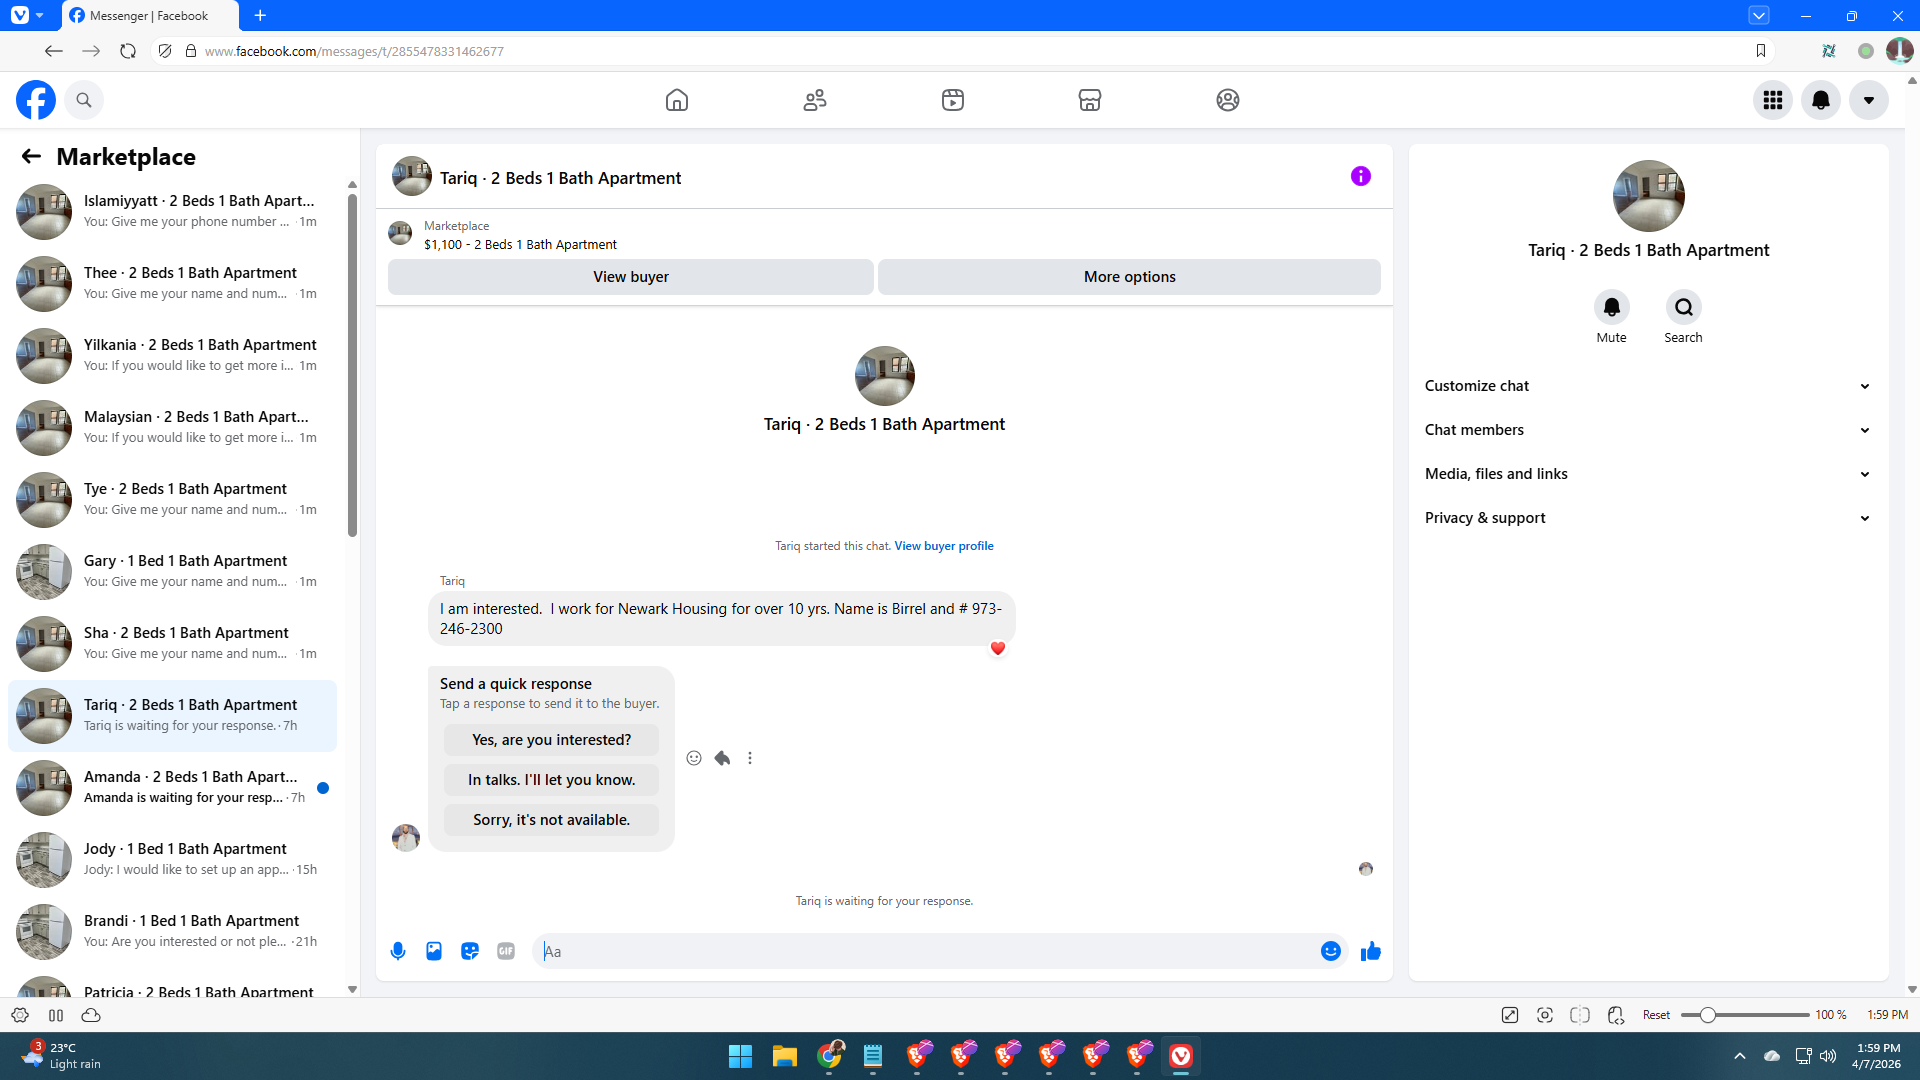1920x1080 pixels.
Task: Expand Customize chat section
Action: click(x=1648, y=386)
